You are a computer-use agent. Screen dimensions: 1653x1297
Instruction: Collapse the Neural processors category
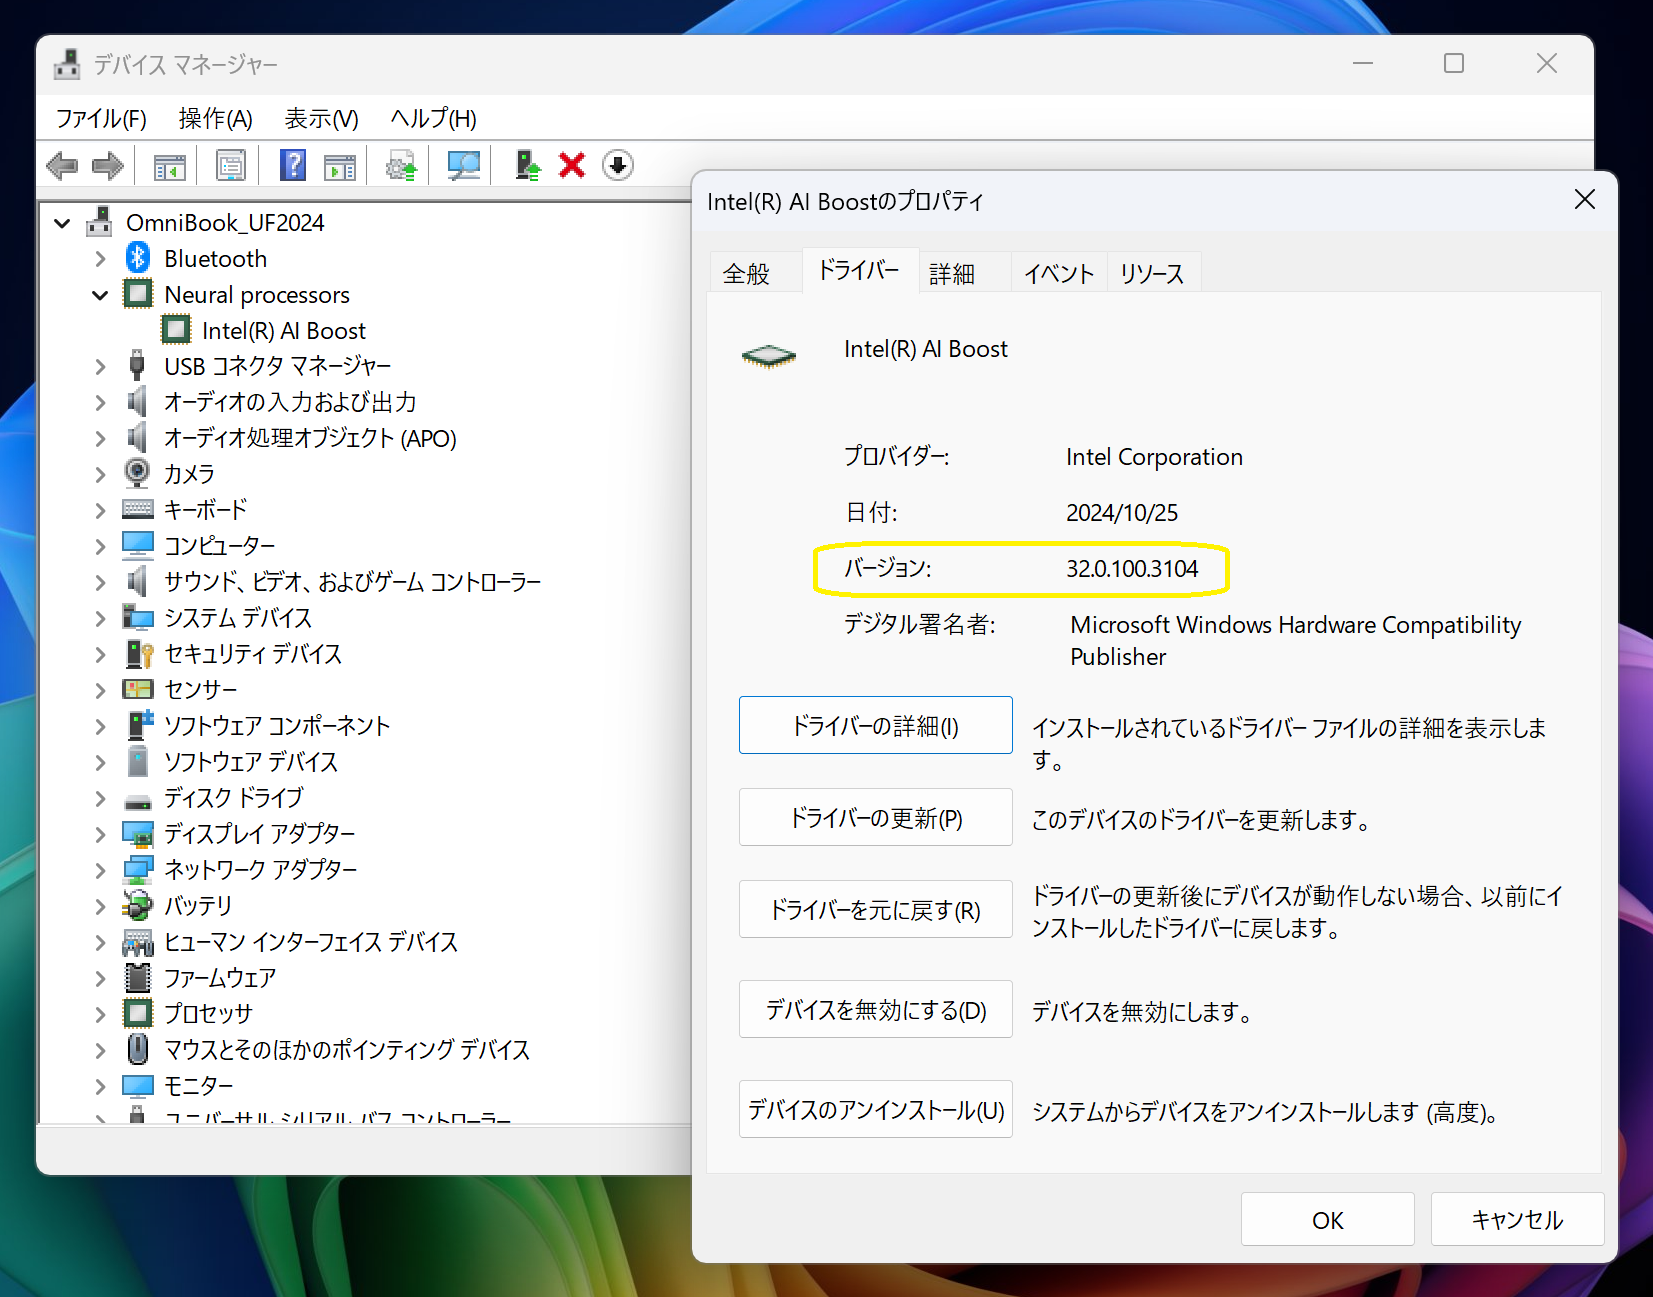(100, 295)
